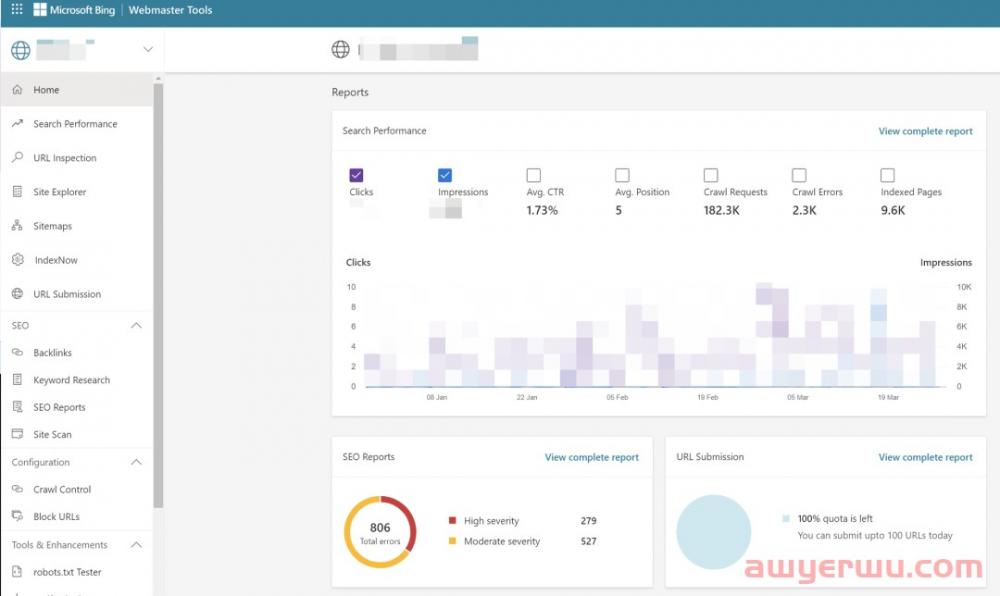Click the Site Explorer icon
Screen dimensions: 1000x596
pos(17,192)
